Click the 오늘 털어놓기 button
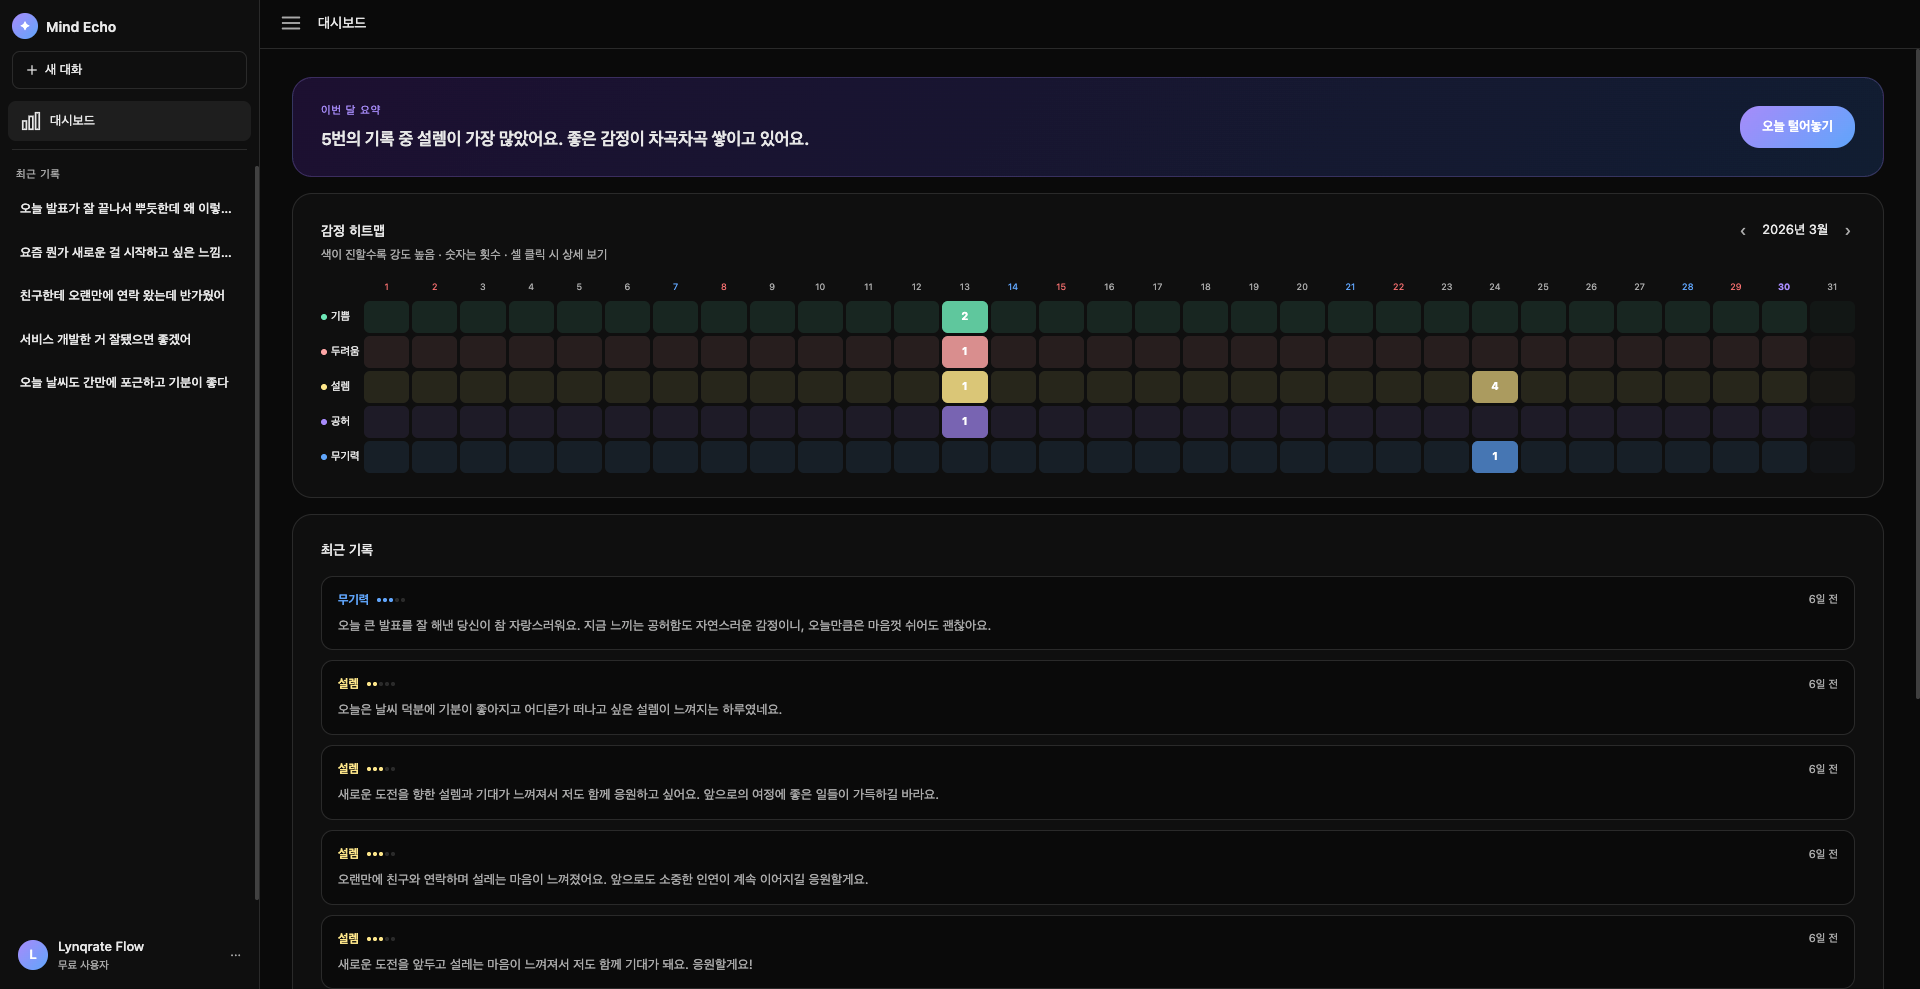This screenshot has width=1920, height=989. [x=1796, y=127]
